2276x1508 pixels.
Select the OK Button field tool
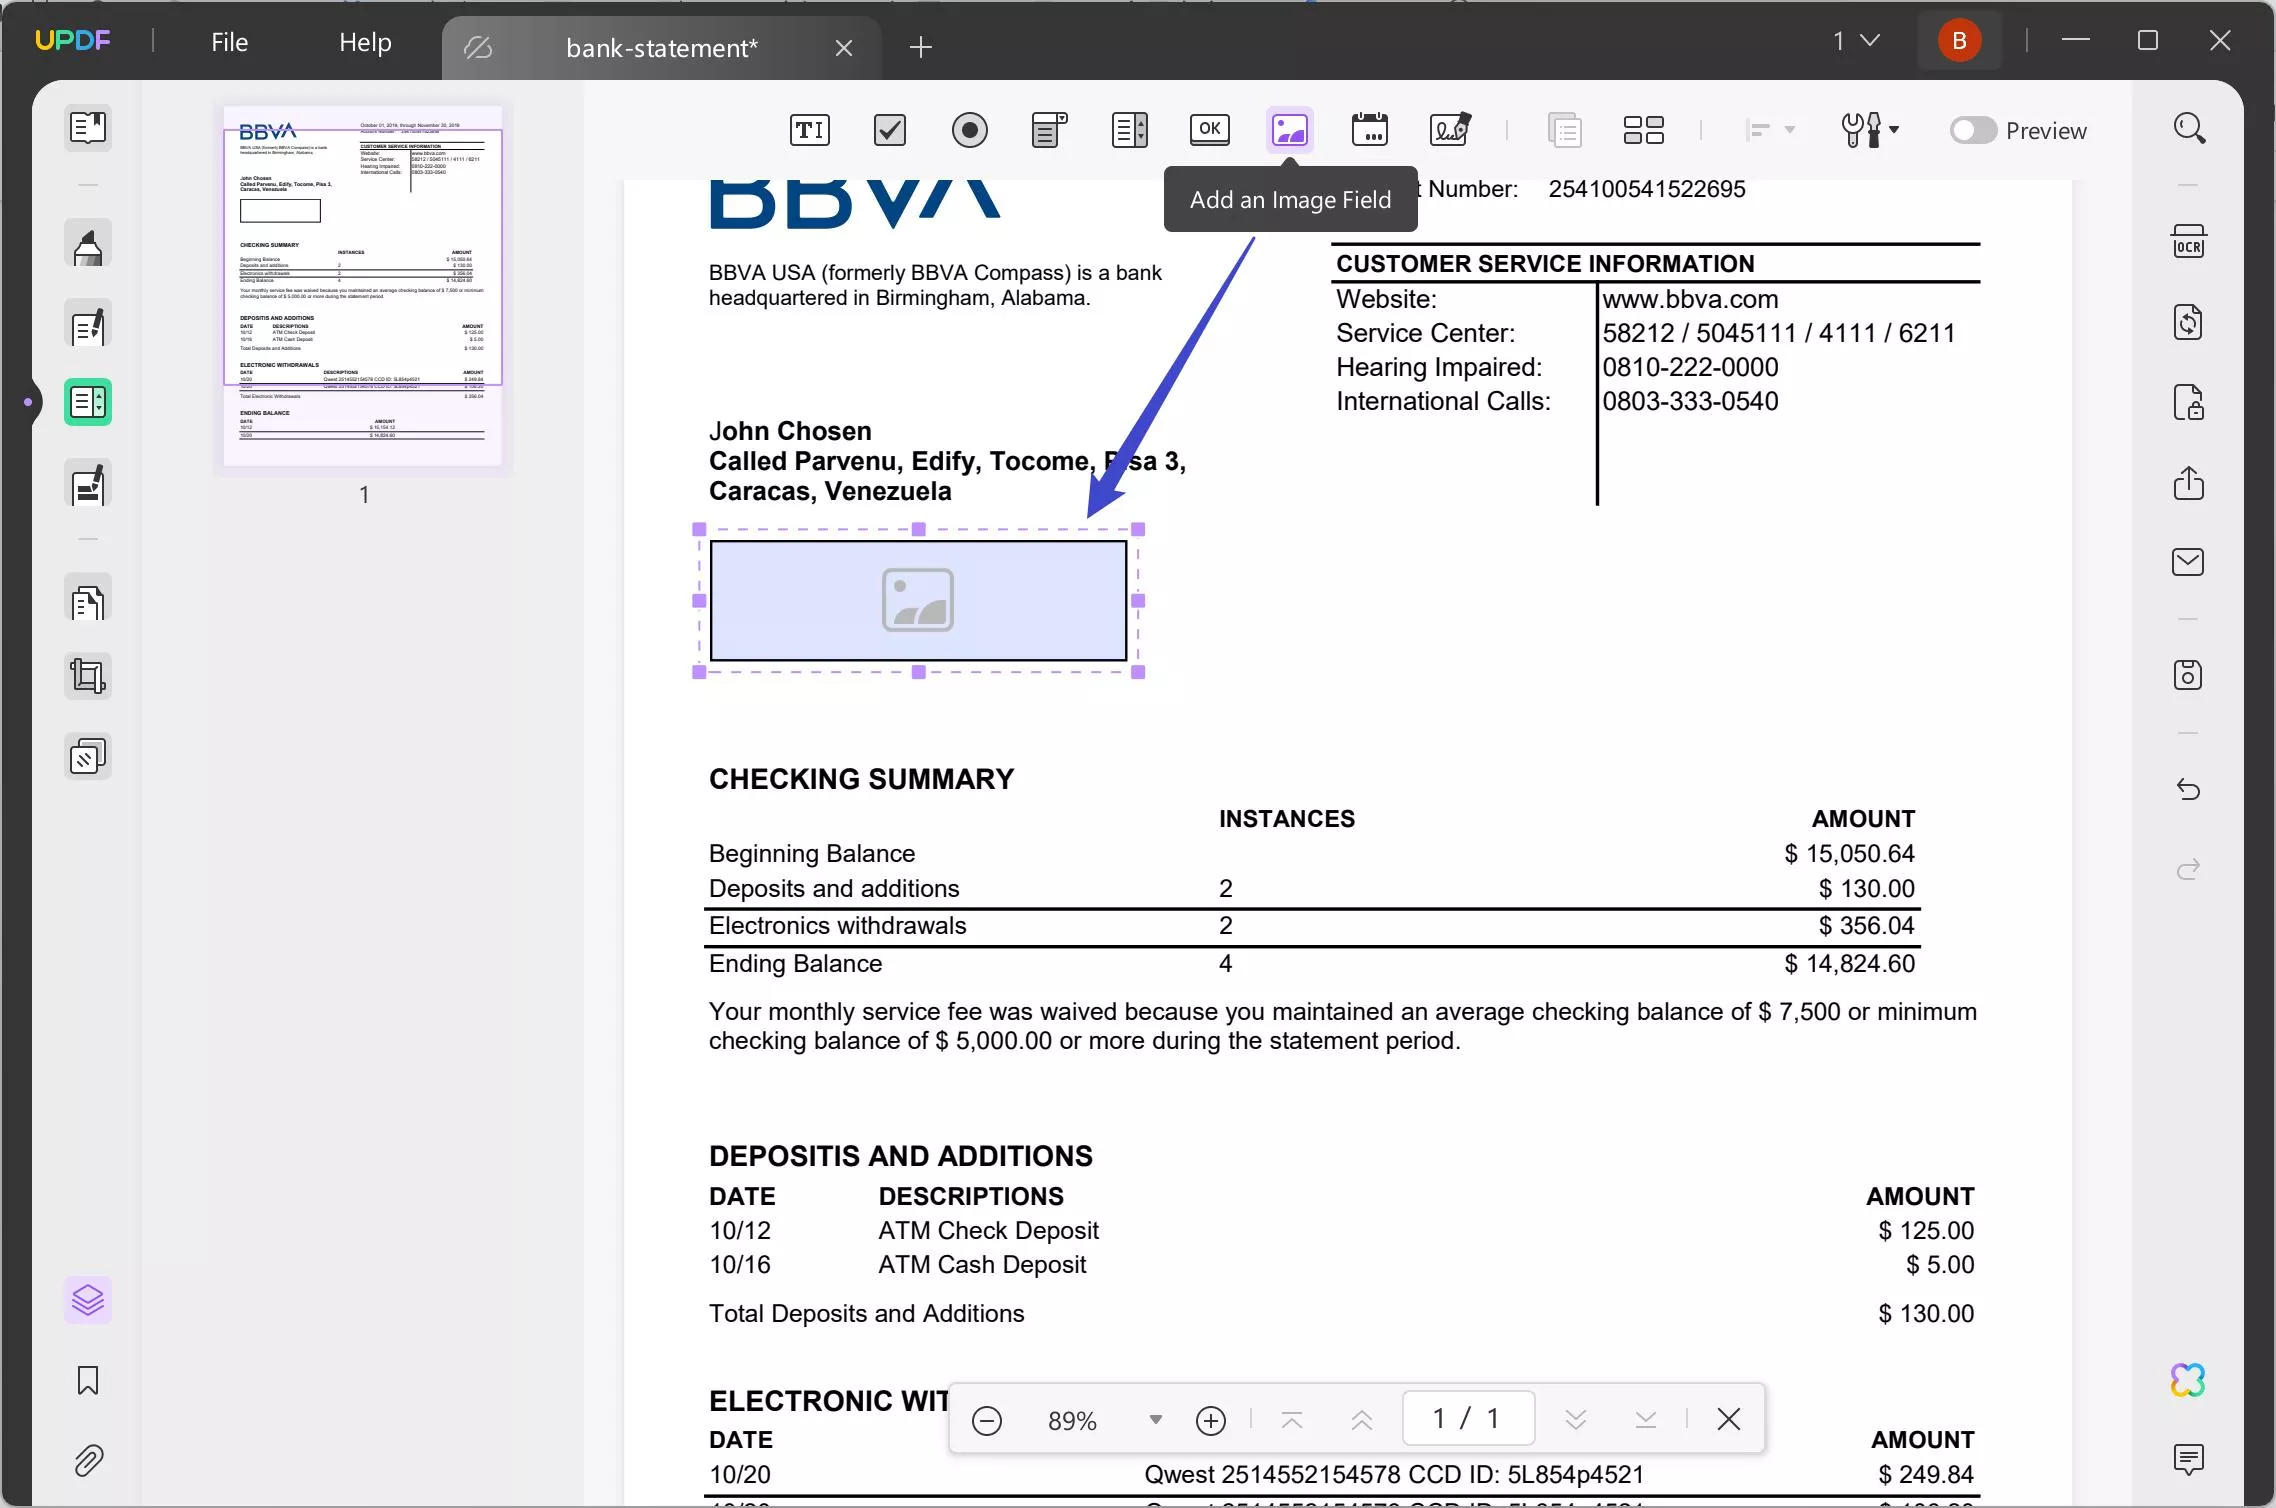click(x=1209, y=129)
